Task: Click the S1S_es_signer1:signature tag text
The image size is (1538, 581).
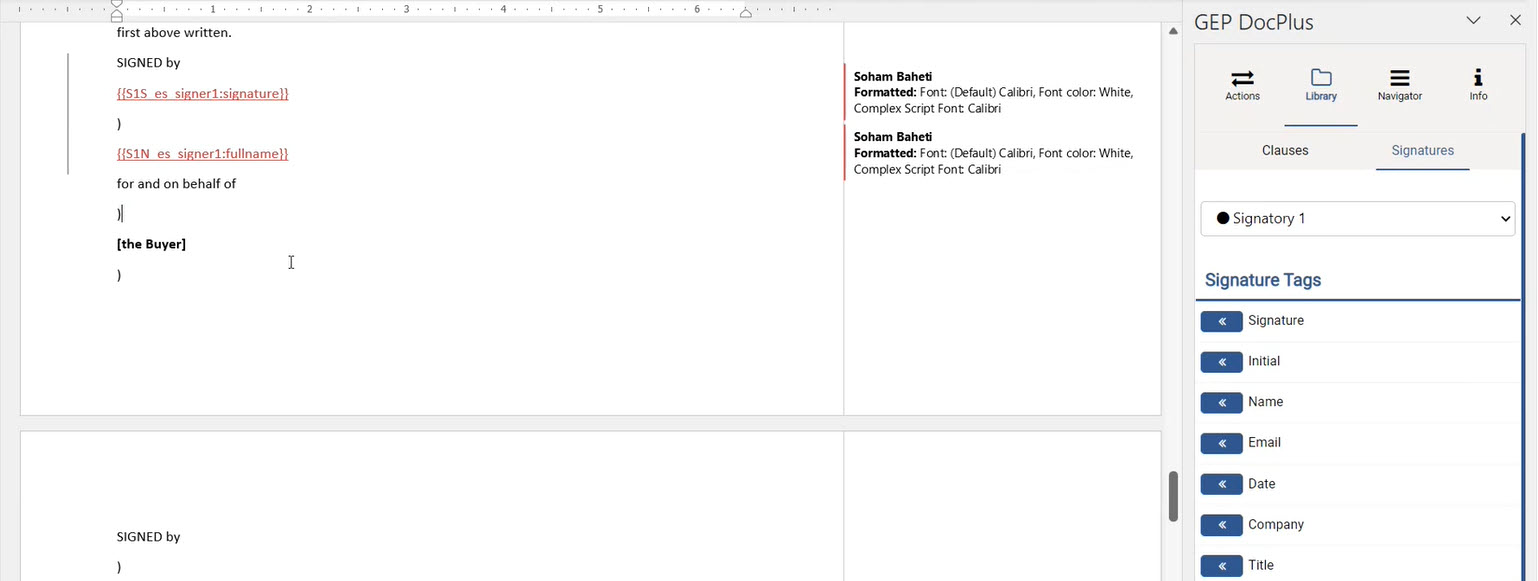Action: [x=202, y=93]
